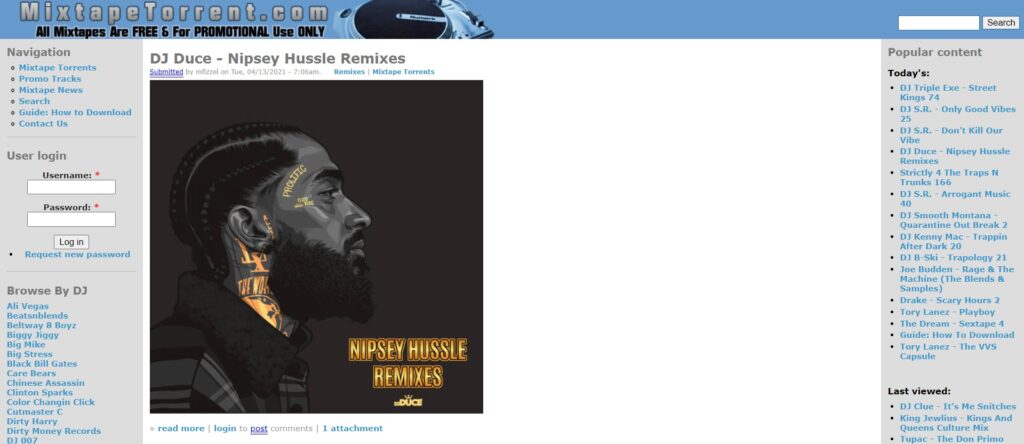
Task: Open the Nipsey Hussle Remixes cover art
Action: coord(316,246)
